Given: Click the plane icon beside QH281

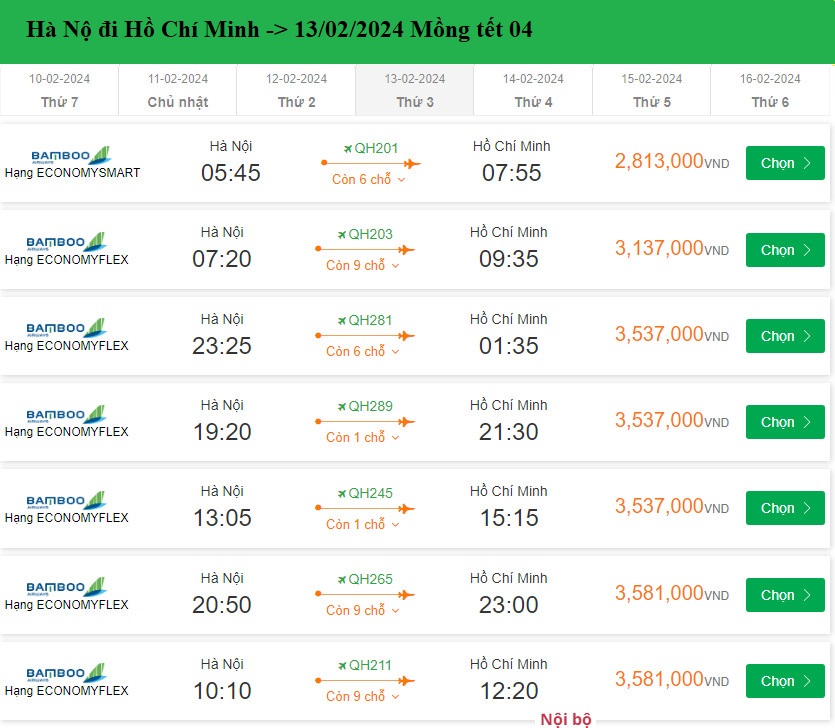Looking at the screenshot, I should pyautogui.click(x=340, y=320).
